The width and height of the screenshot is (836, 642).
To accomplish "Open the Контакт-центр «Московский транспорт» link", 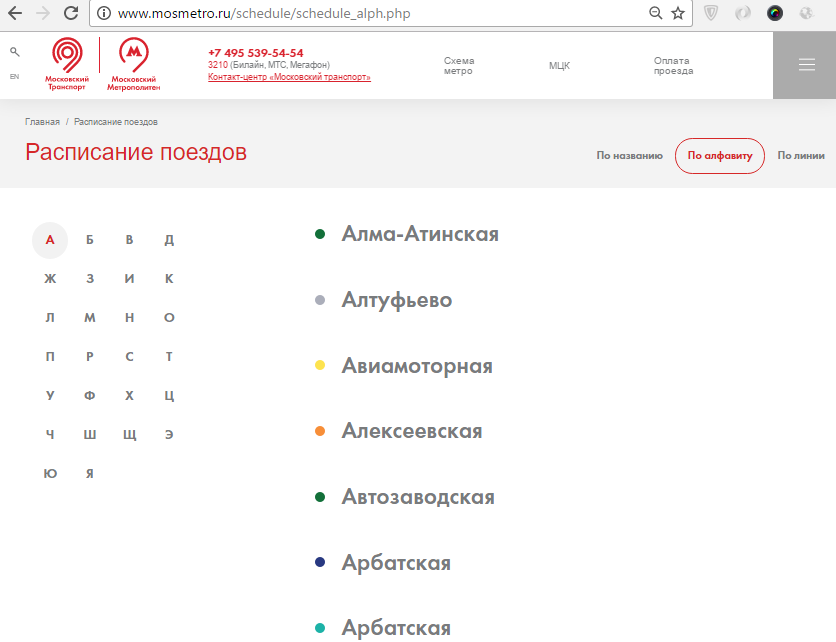I will tap(289, 77).
